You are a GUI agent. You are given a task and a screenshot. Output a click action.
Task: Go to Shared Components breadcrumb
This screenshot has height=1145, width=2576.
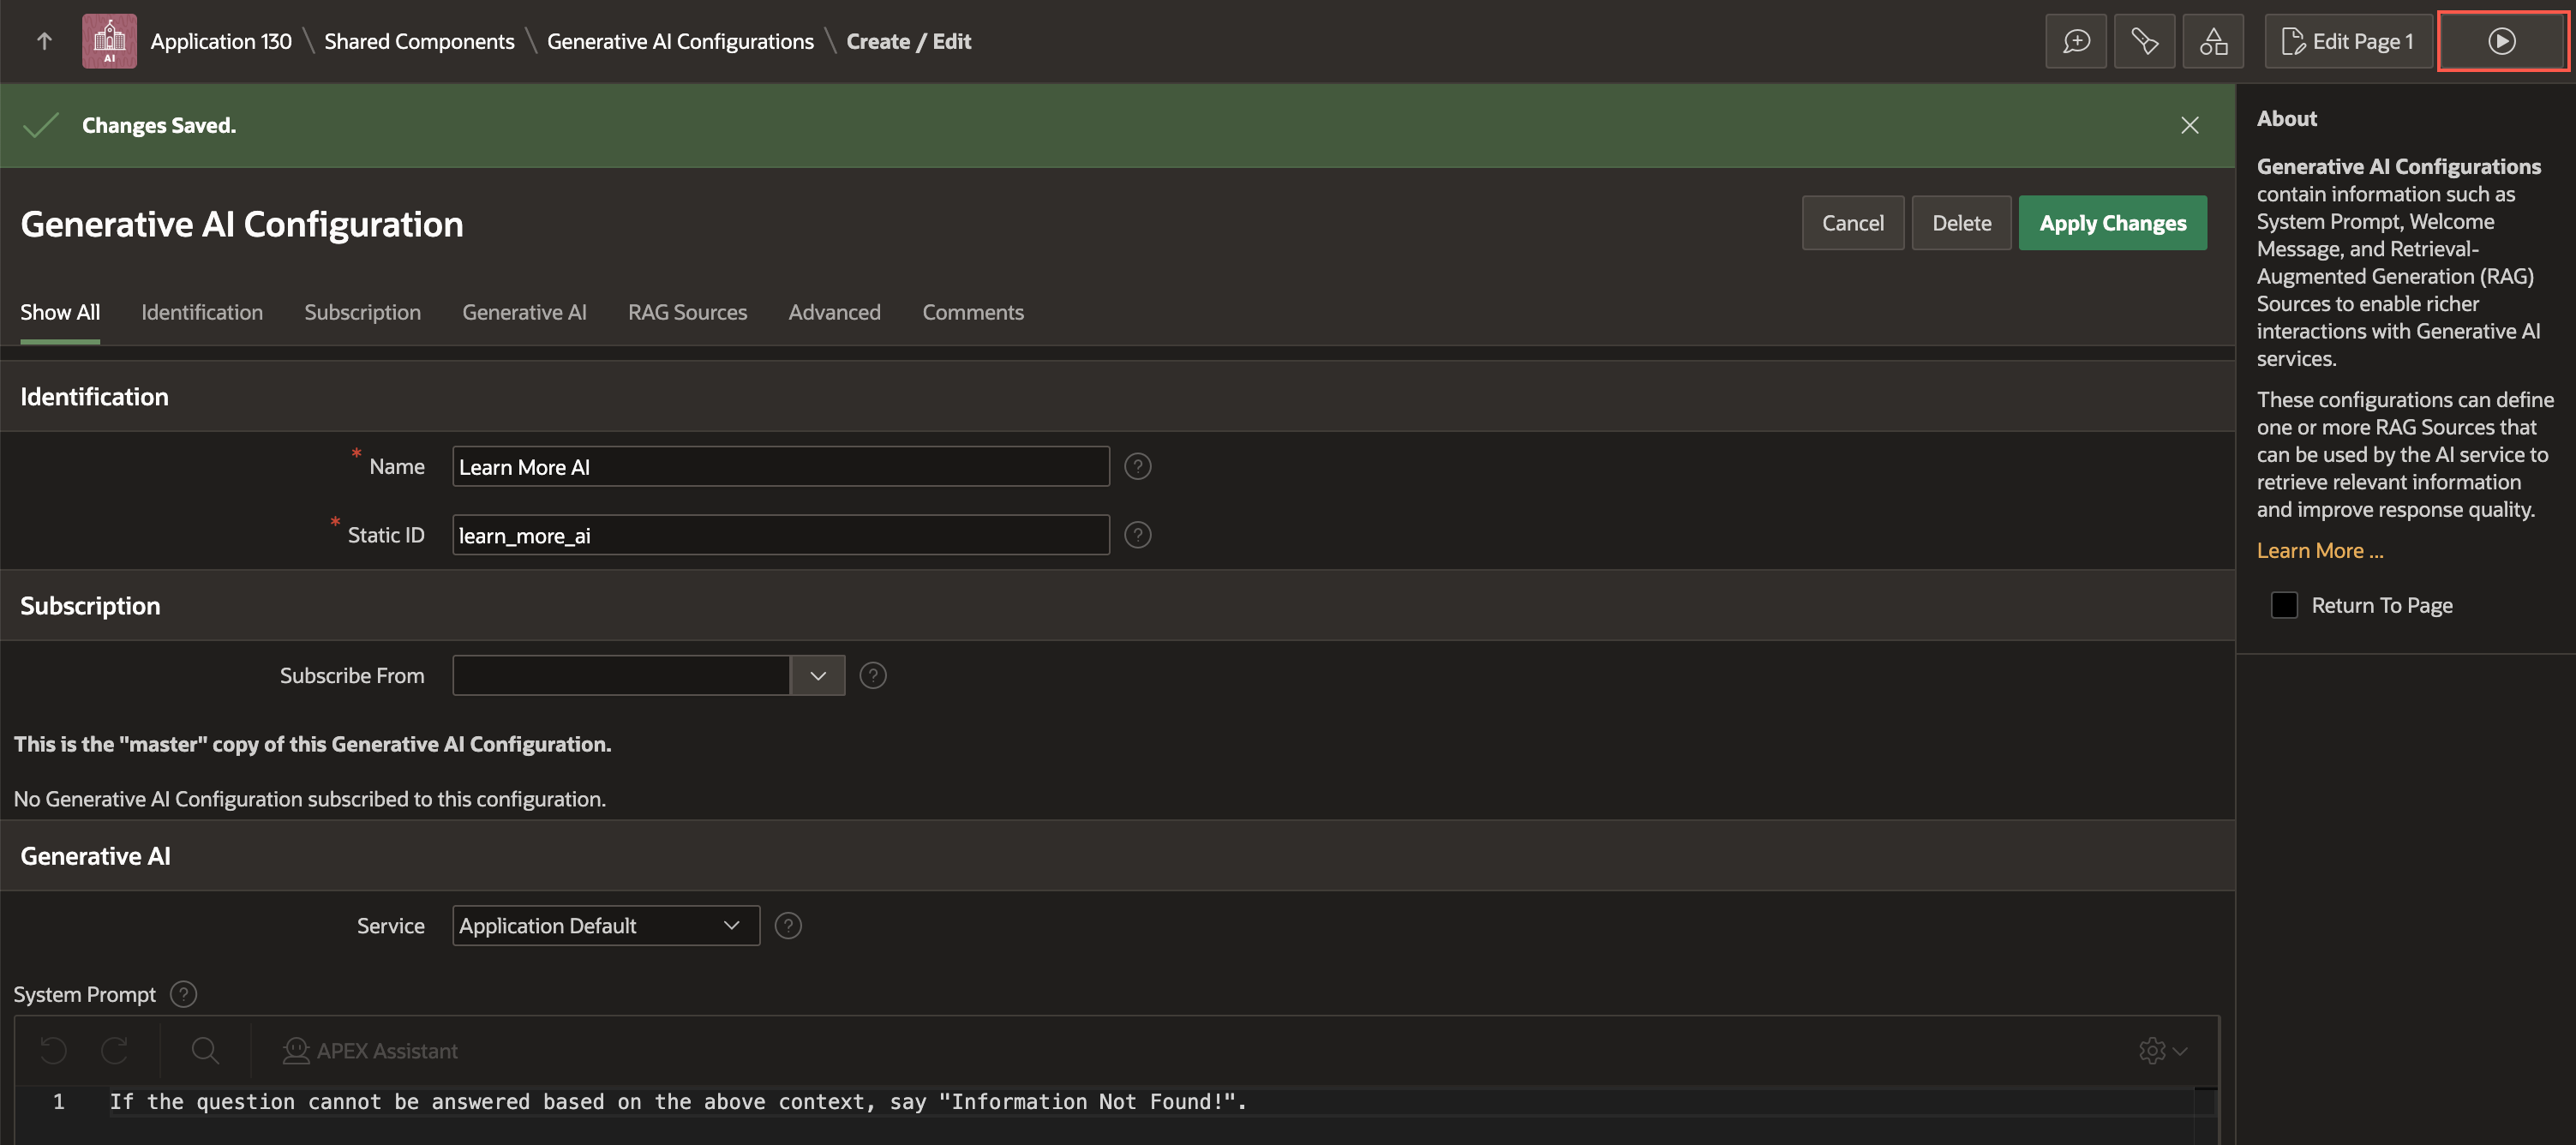pos(419,41)
